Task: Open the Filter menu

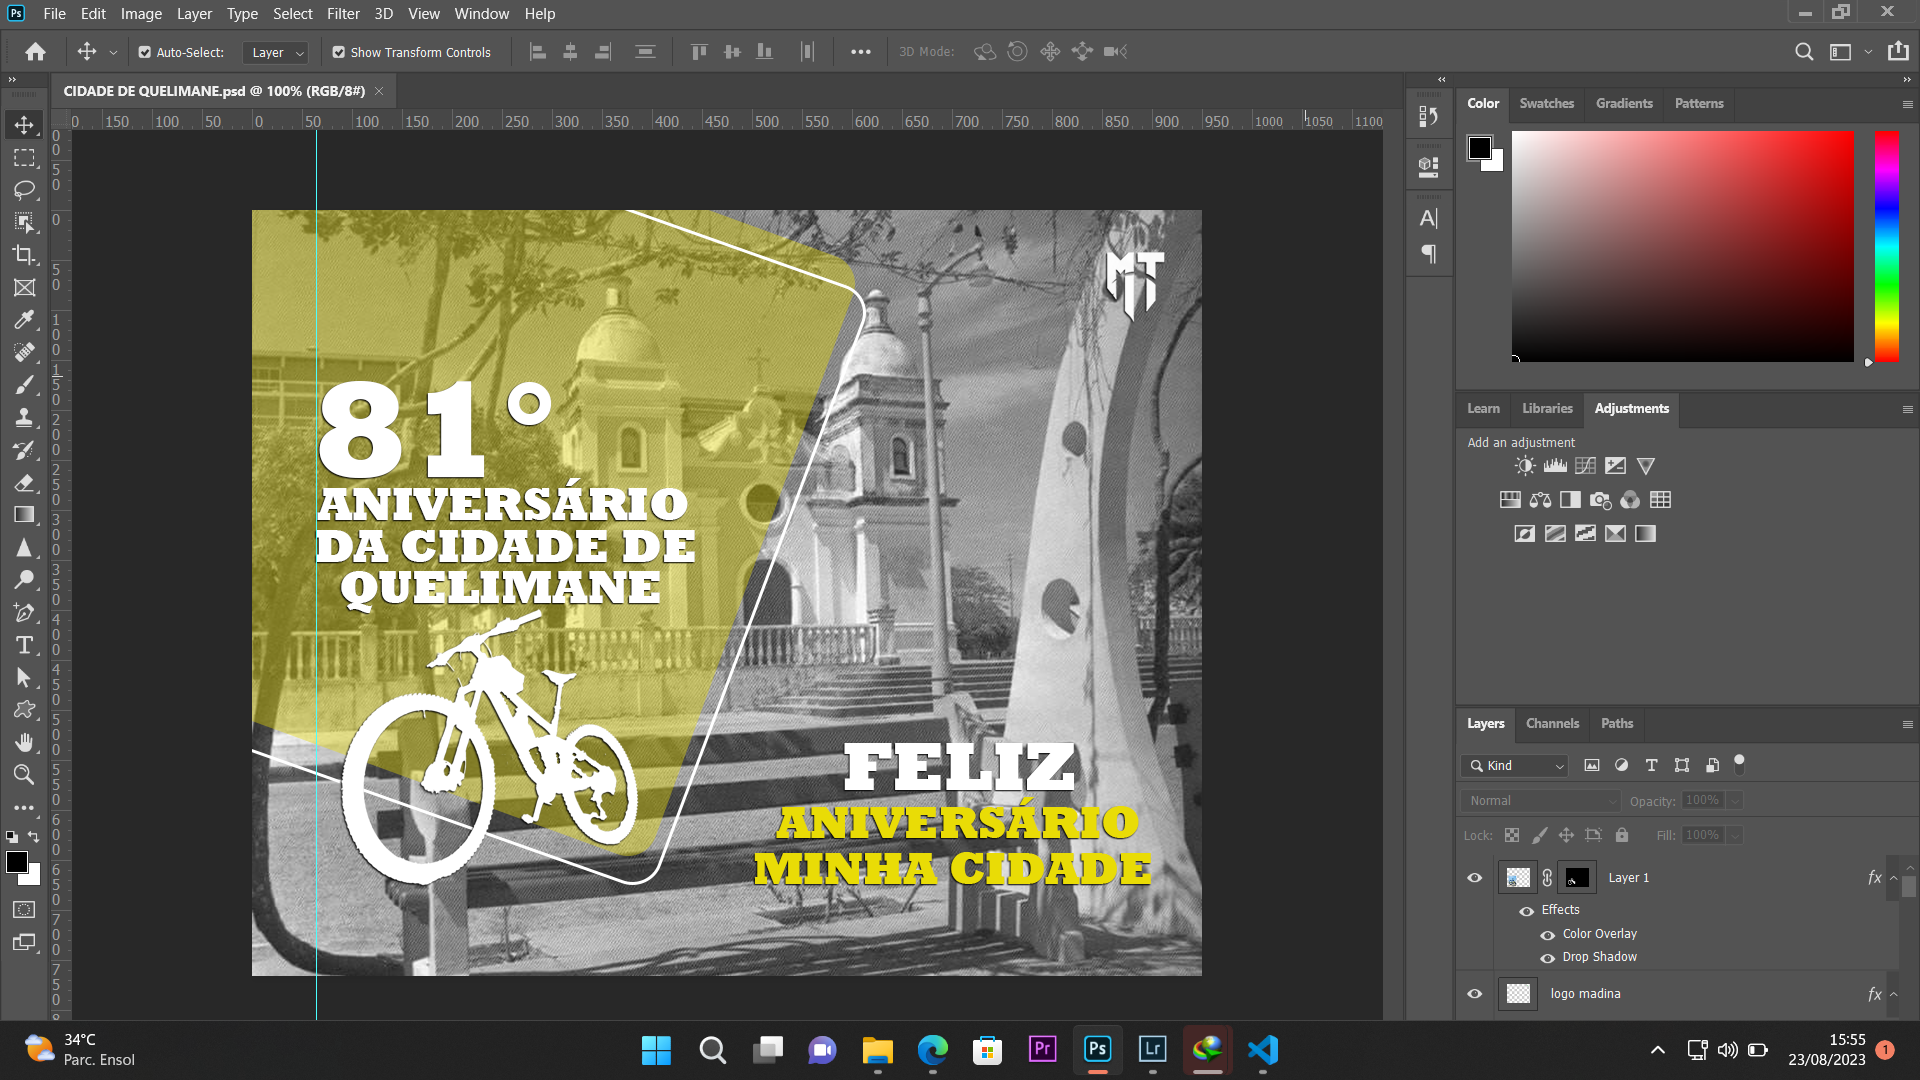Action: coord(342,14)
